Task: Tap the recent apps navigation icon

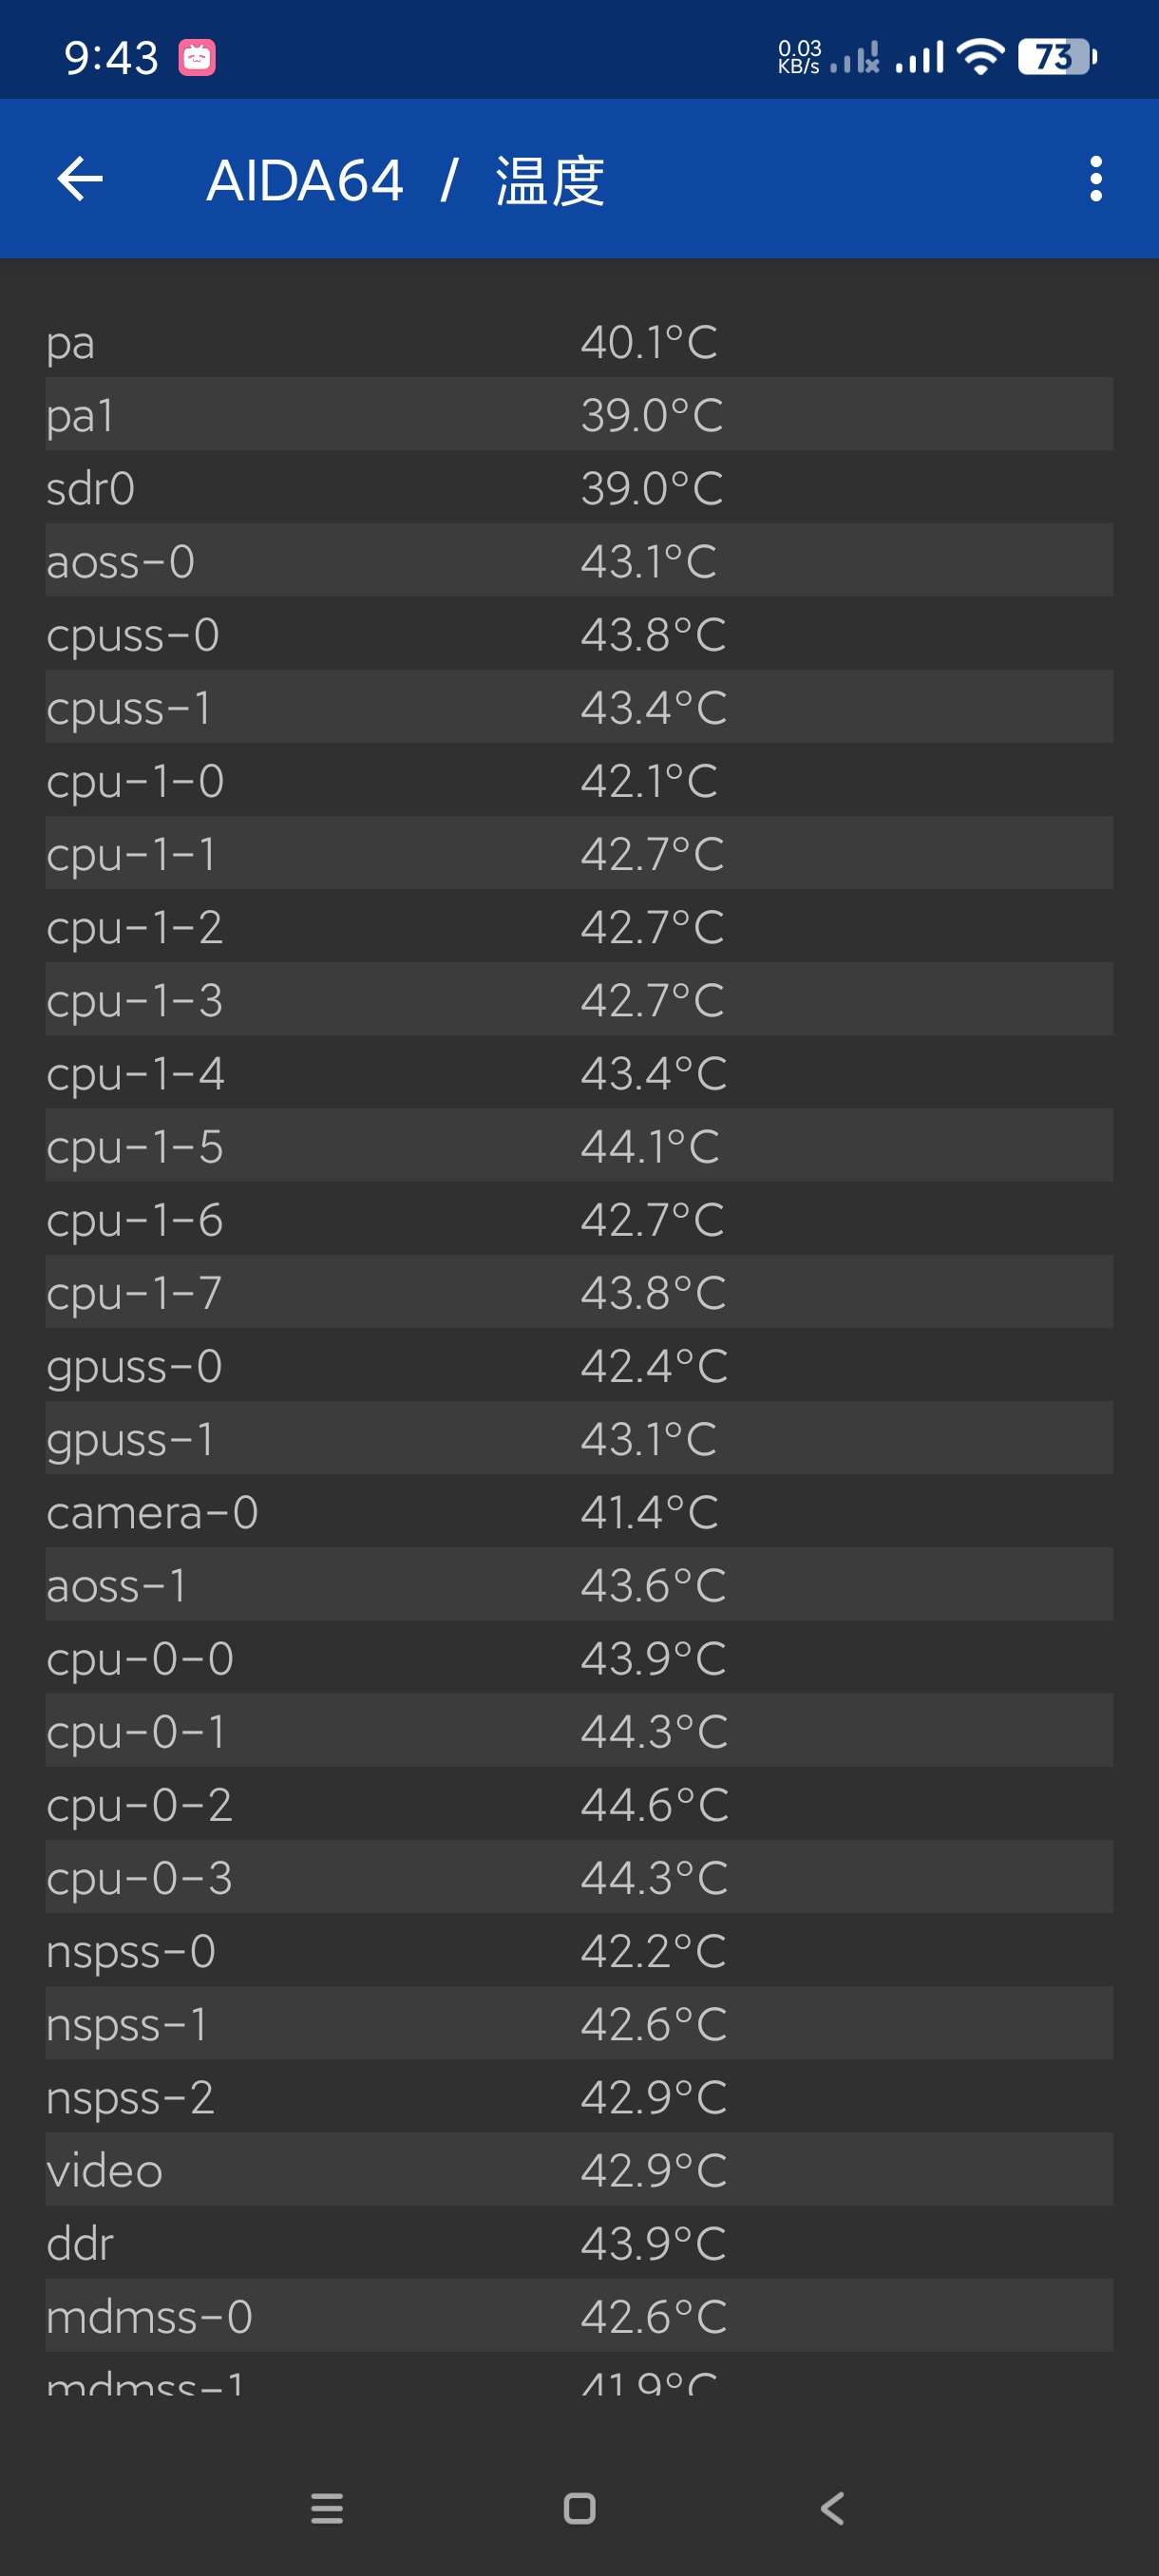Action: [327, 2508]
